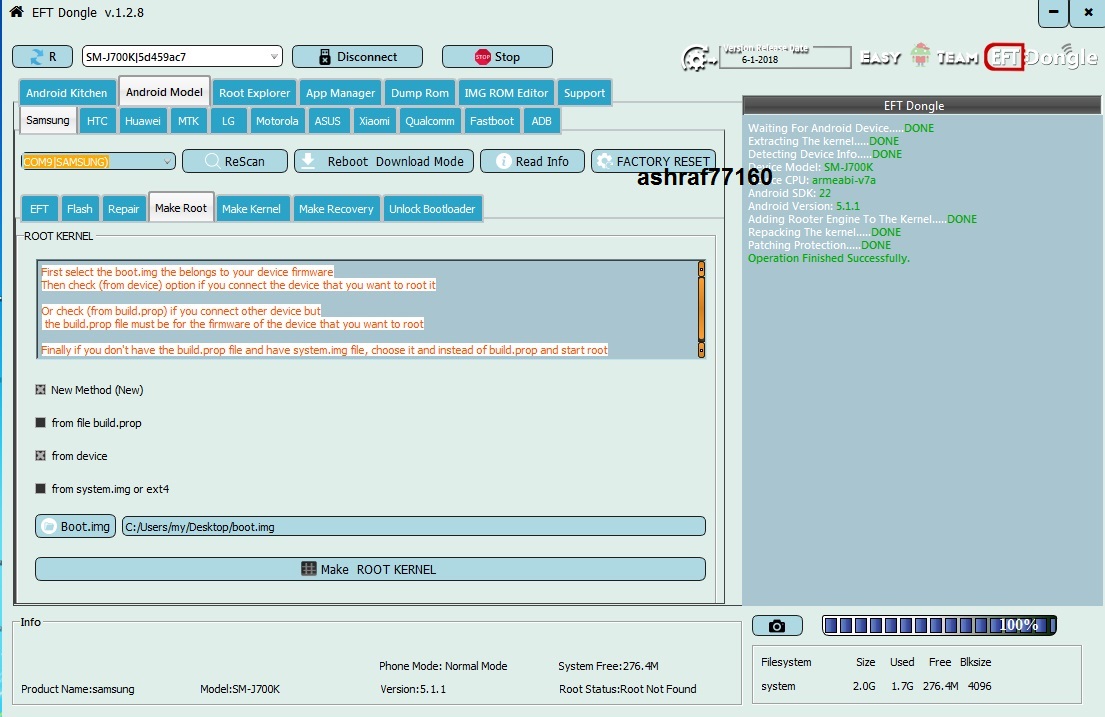The height and width of the screenshot is (717, 1105).
Task: Click the Disconnect button
Action: [x=357, y=56]
